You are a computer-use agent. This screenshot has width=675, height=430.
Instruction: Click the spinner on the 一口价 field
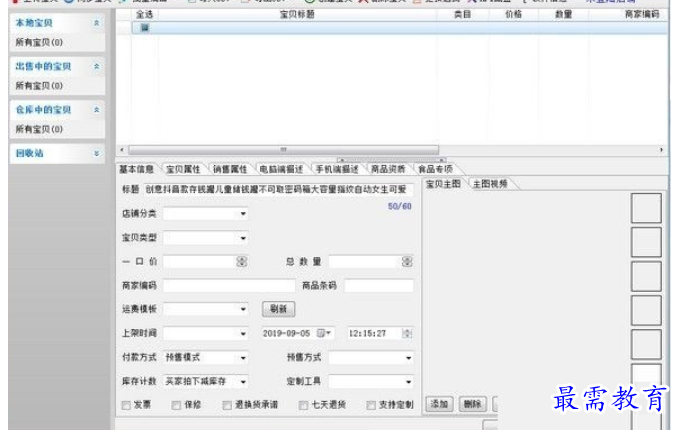point(242,261)
